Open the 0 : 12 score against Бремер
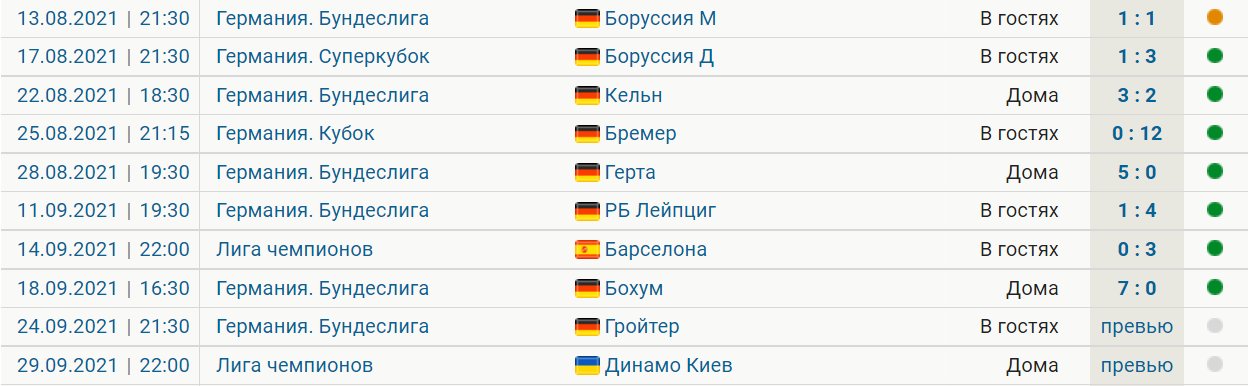Viewport: 1248px width, 386px height. pyautogui.click(x=1137, y=134)
